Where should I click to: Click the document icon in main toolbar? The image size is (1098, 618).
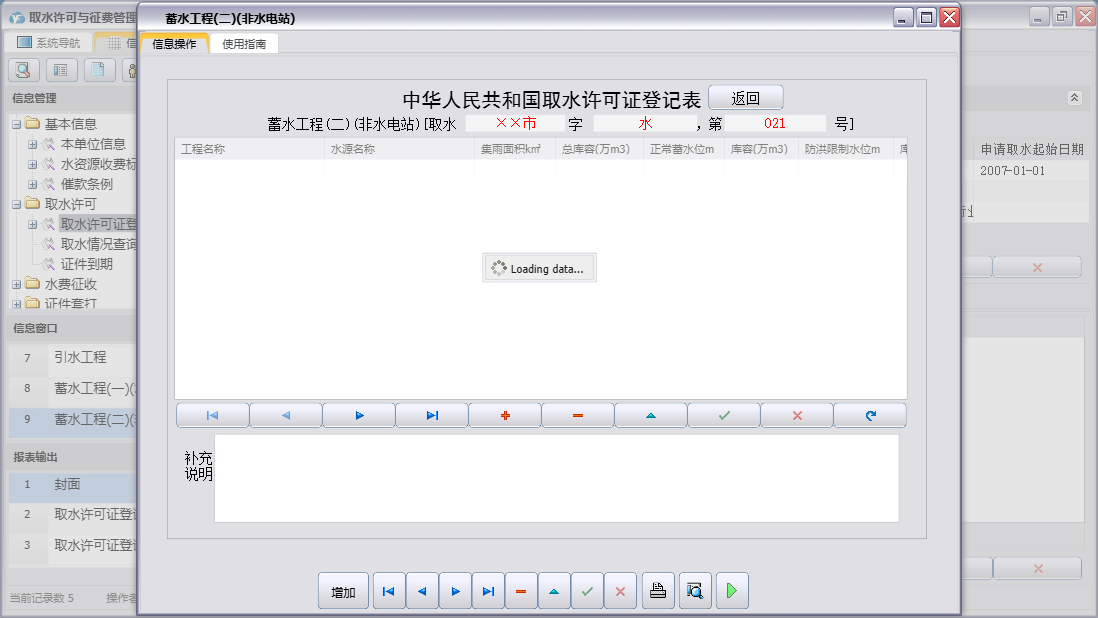coord(99,70)
